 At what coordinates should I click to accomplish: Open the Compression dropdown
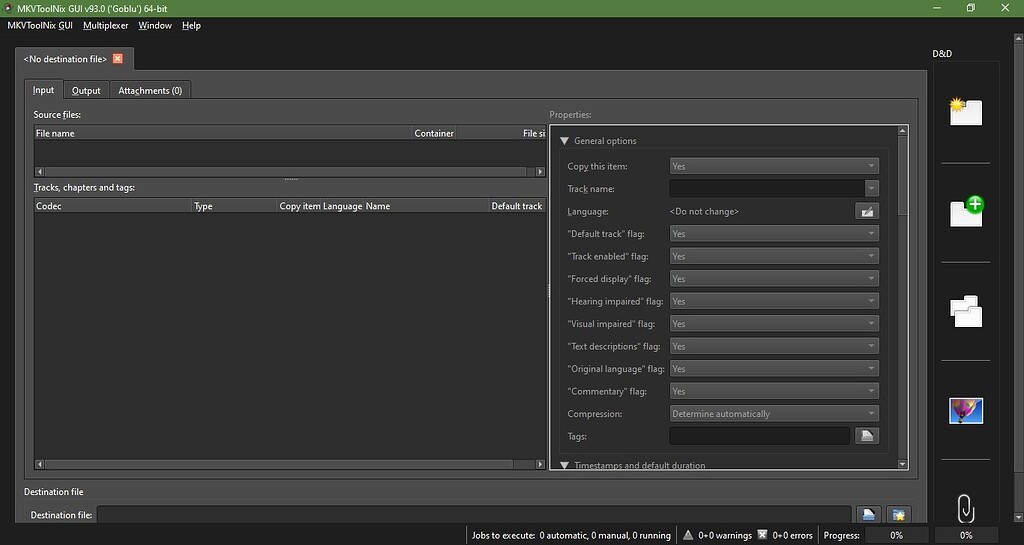point(774,414)
